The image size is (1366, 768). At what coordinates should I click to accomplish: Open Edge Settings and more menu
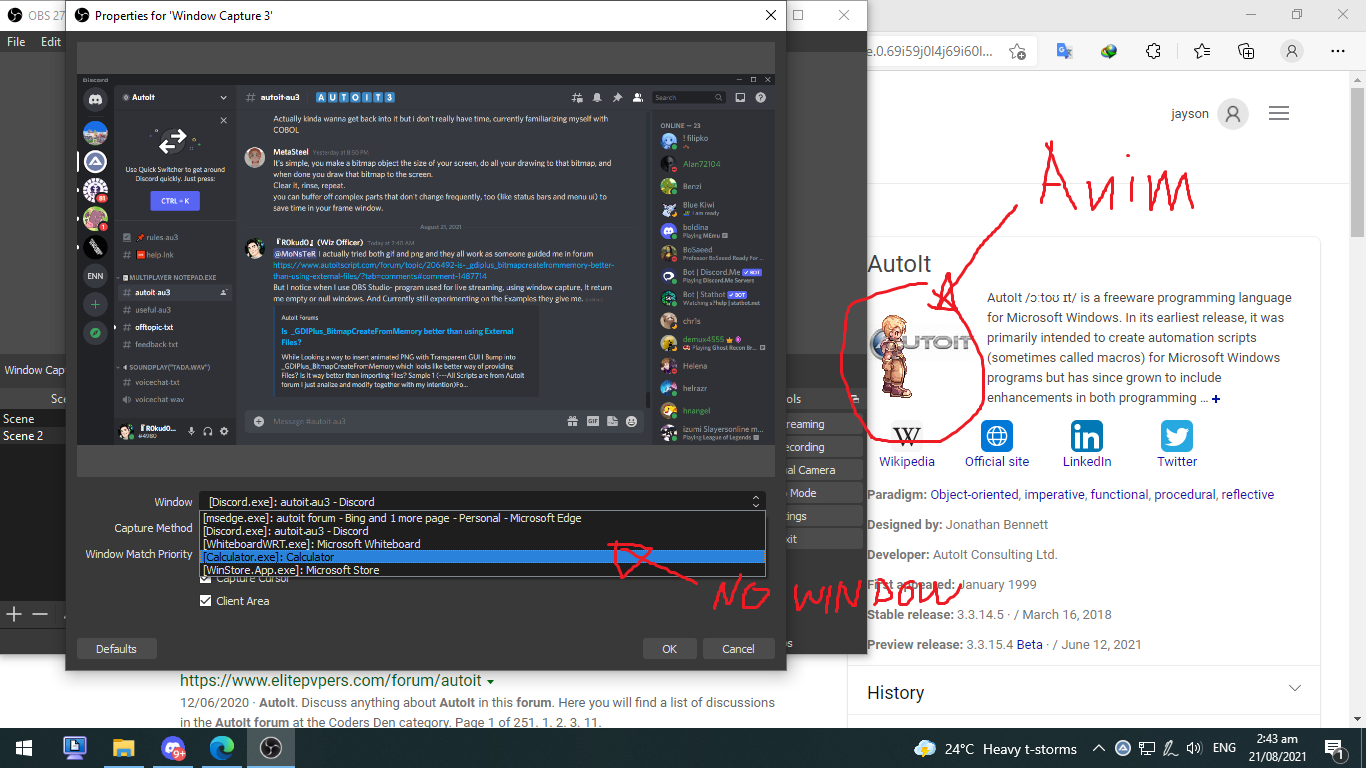click(1338, 51)
